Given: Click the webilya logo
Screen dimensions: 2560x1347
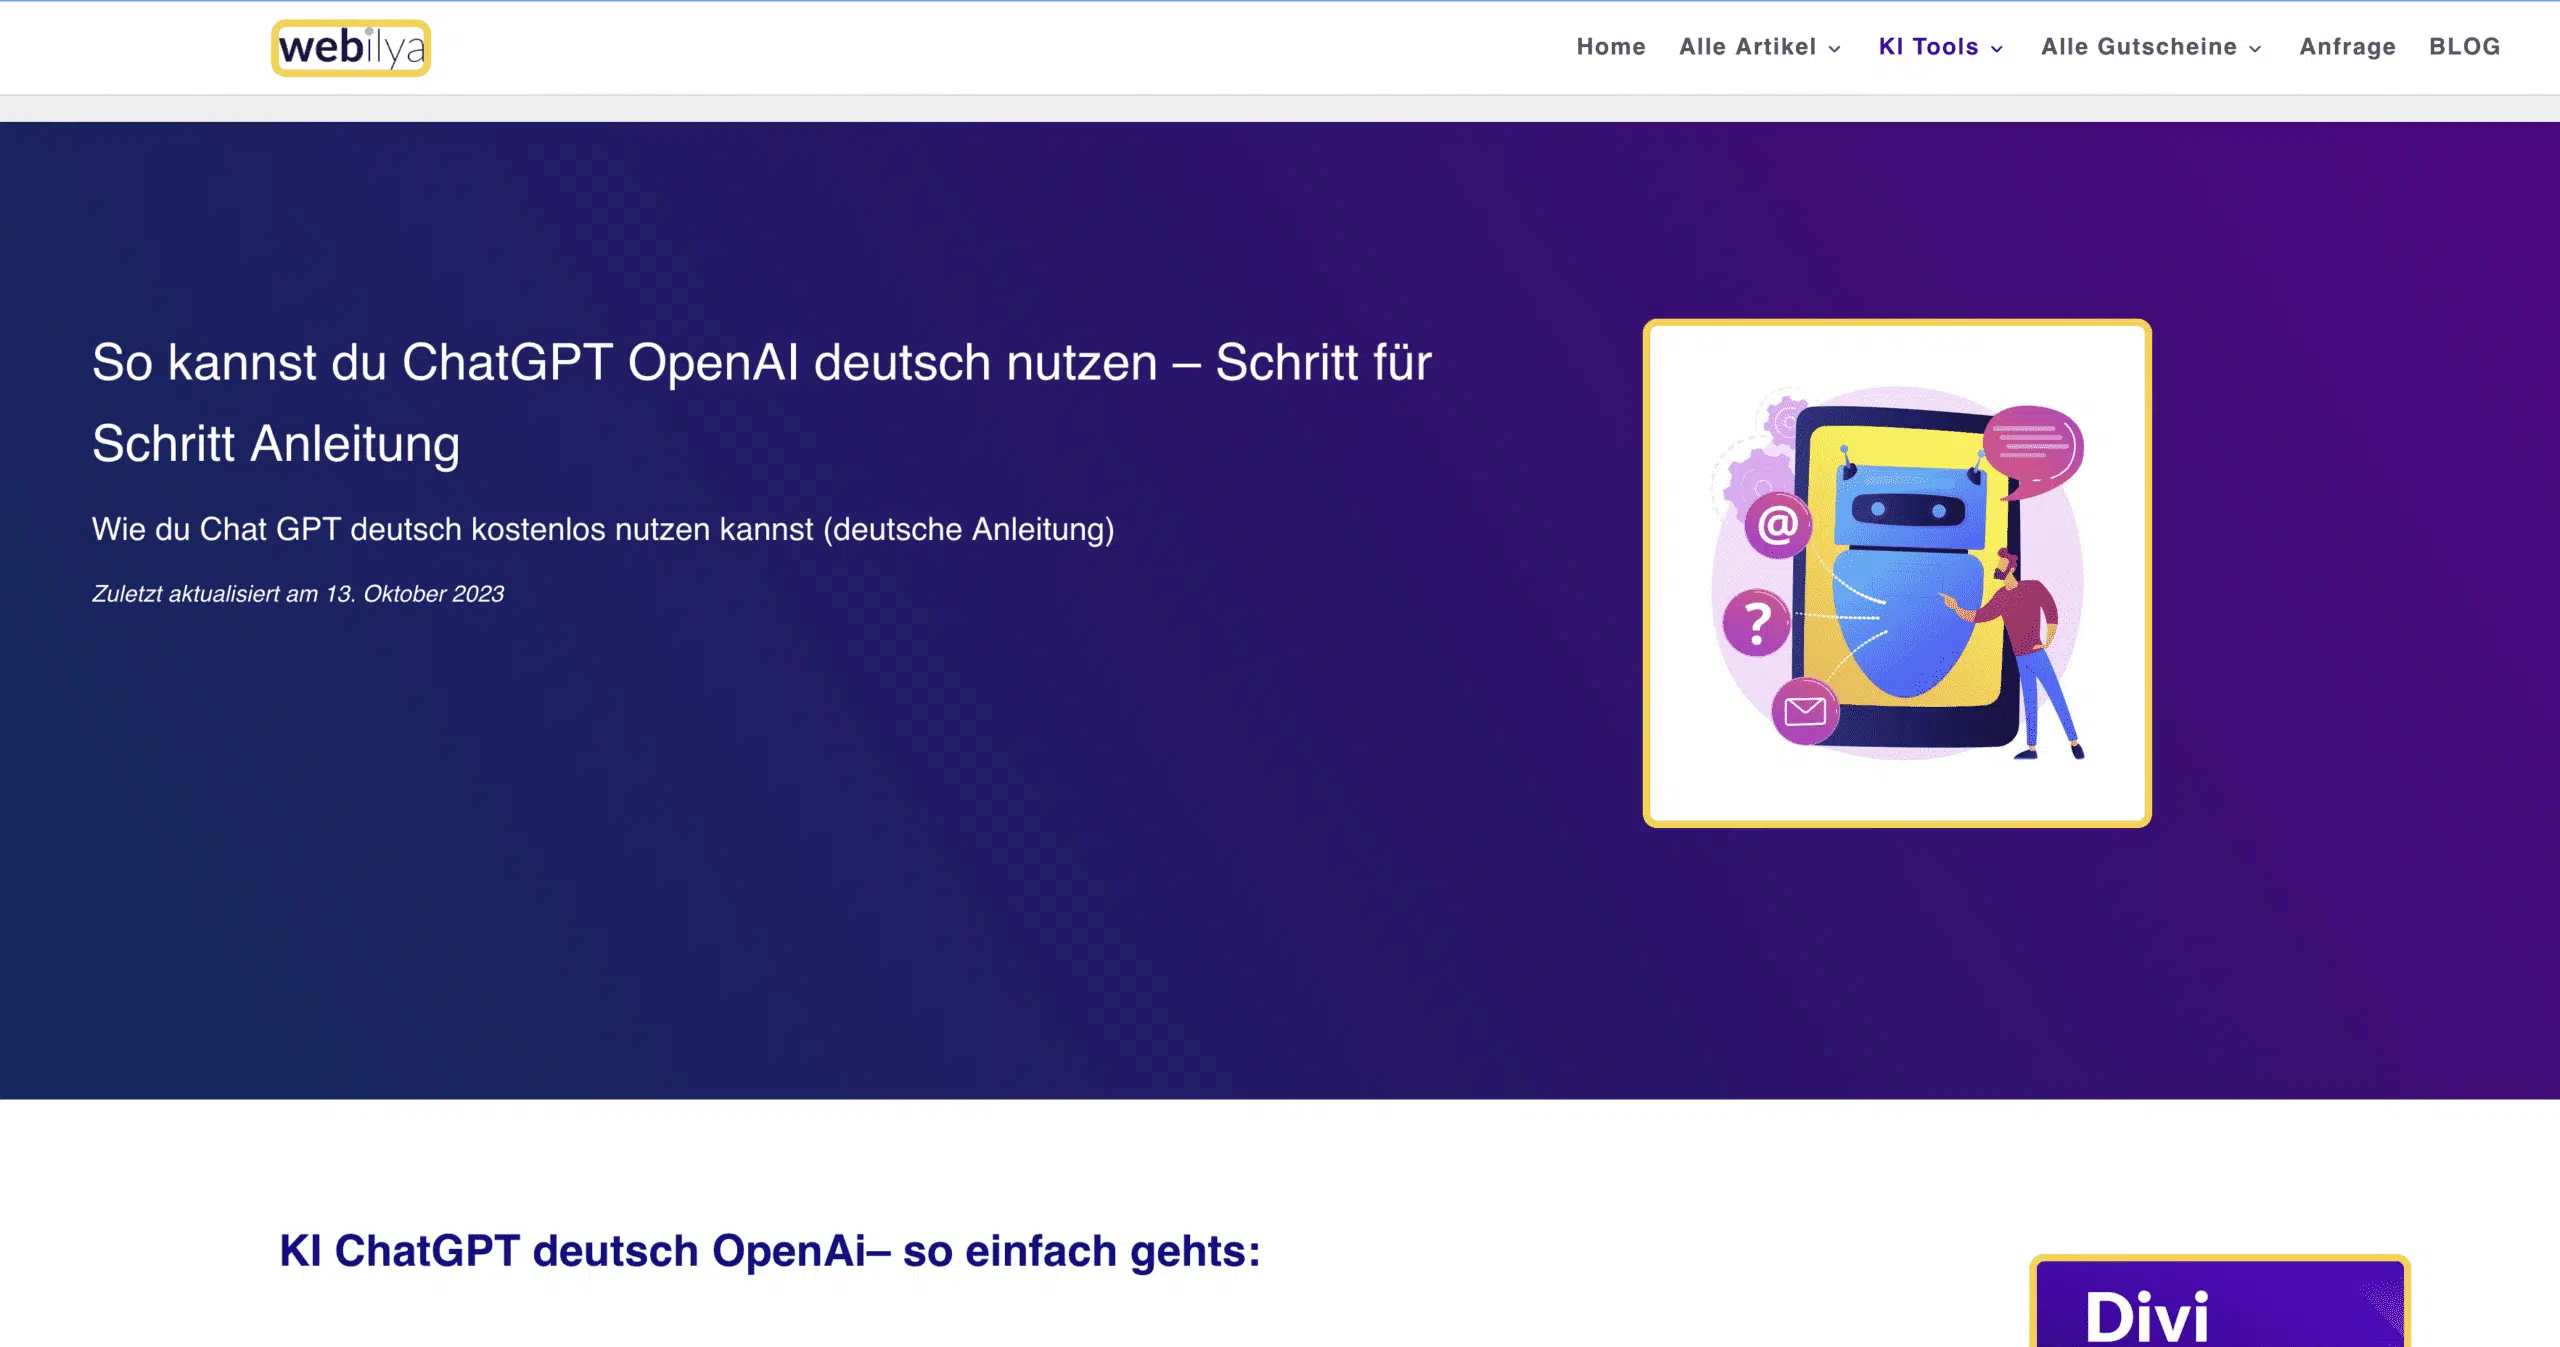Looking at the screenshot, I should pos(351,48).
